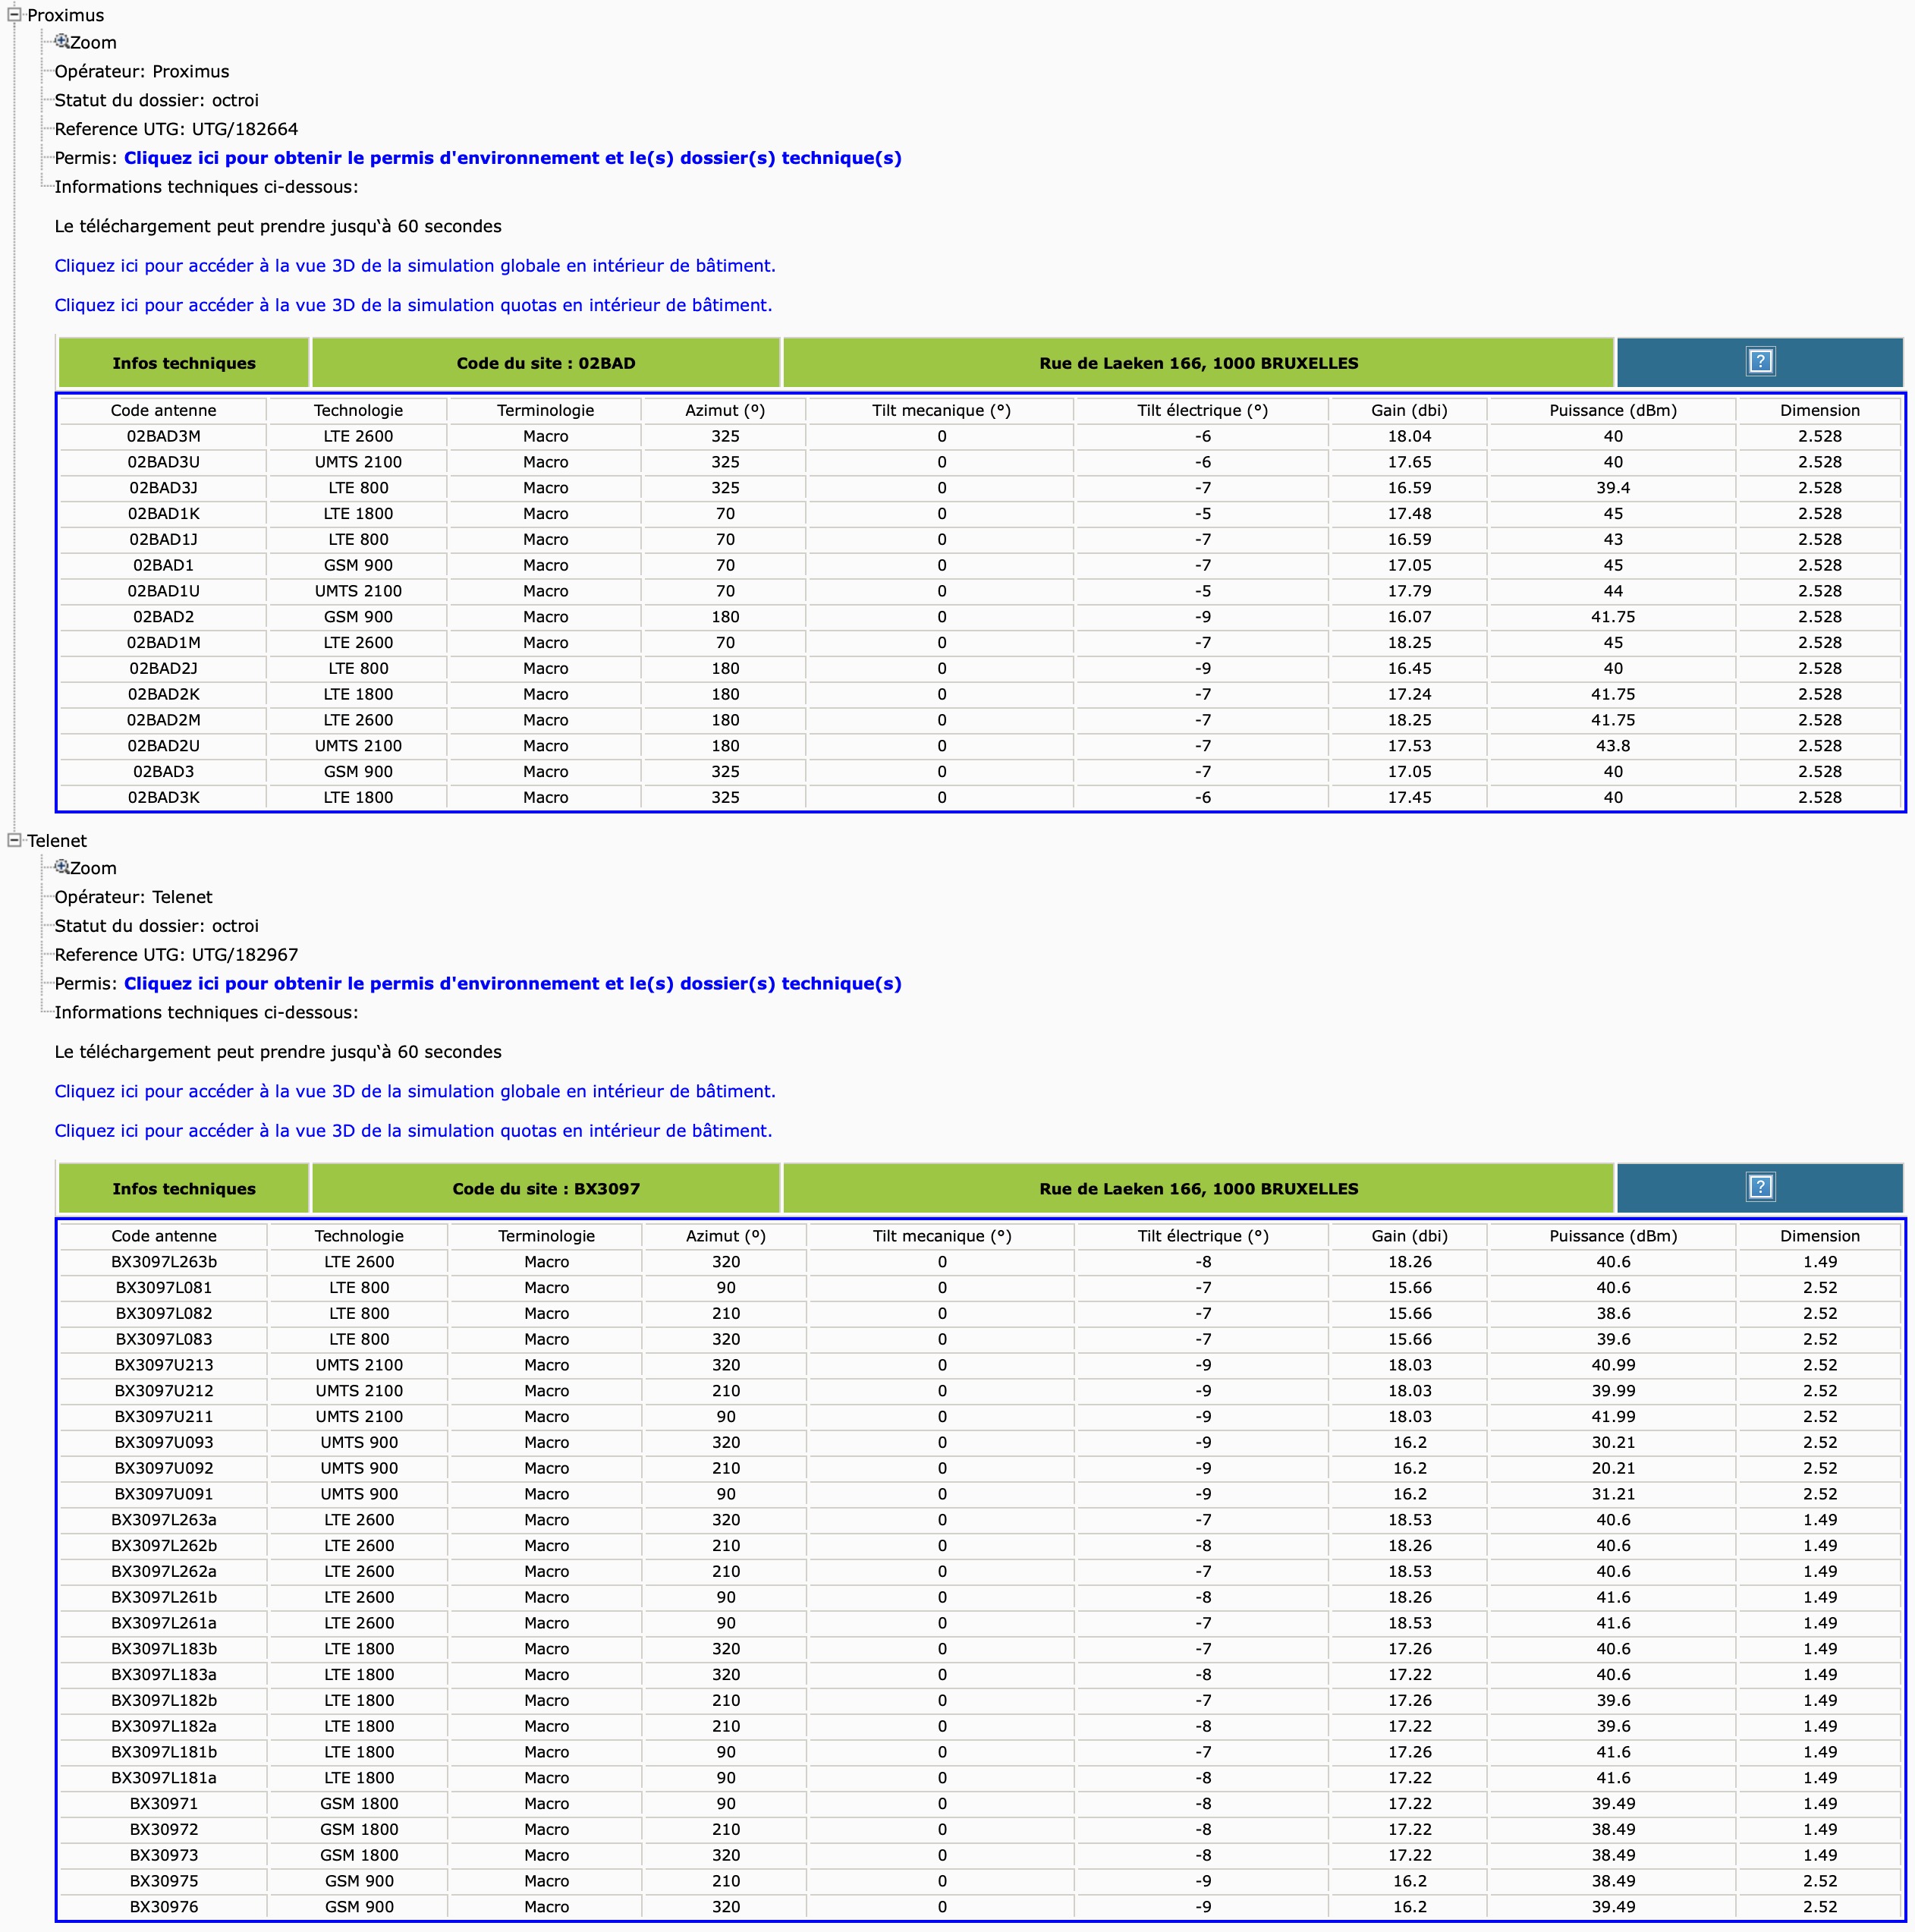
Task: Click gain value 18.04 in 02BAD3M row
Action: click(x=1409, y=436)
